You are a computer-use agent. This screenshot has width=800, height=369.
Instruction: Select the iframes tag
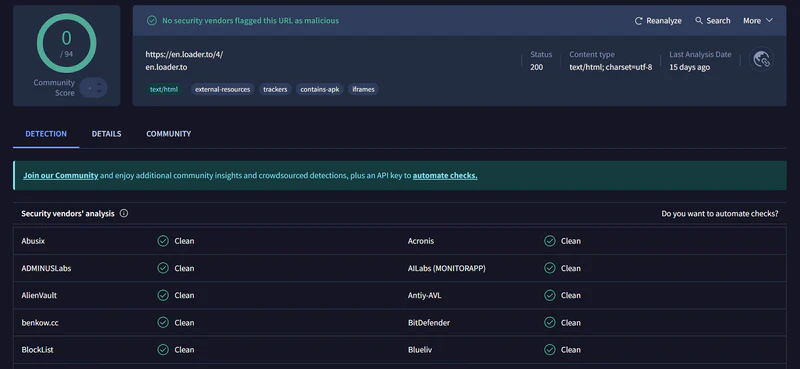[363, 89]
